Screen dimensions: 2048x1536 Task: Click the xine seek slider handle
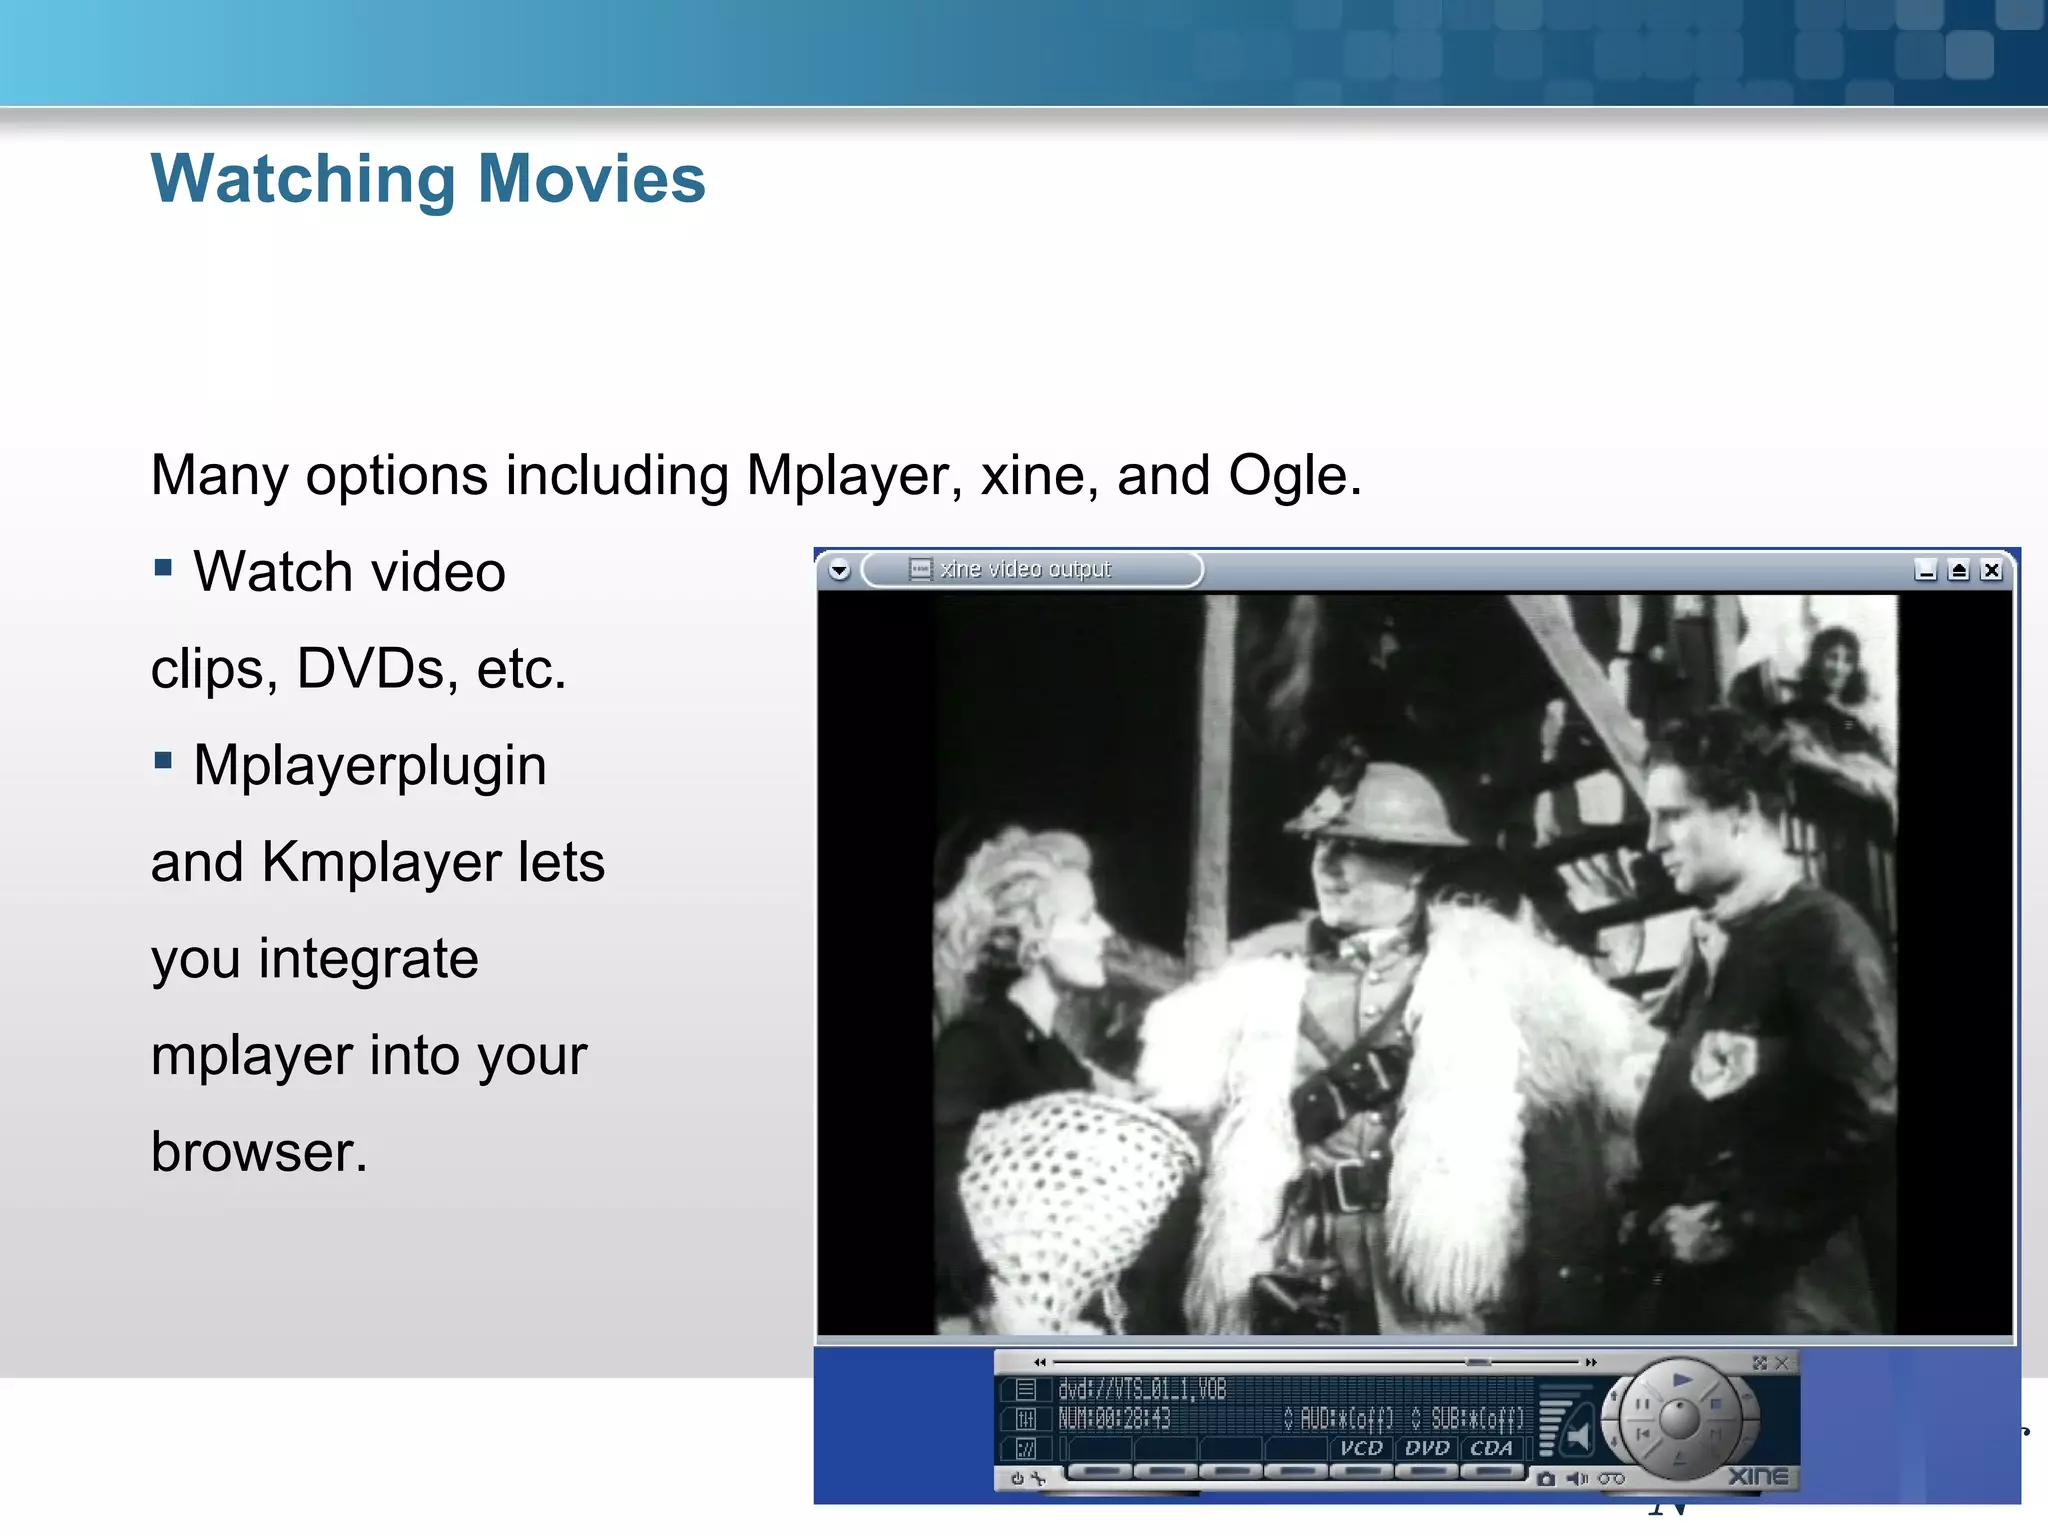coord(1478,1362)
